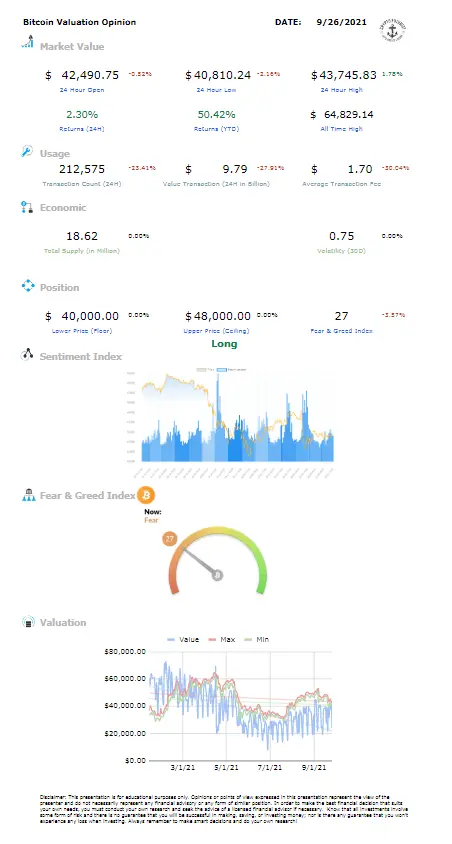Image resolution: width=452 pixels, height=844 pixels.
Task: Click the Sentiment Index heading
Action: (x=81, y=356)
